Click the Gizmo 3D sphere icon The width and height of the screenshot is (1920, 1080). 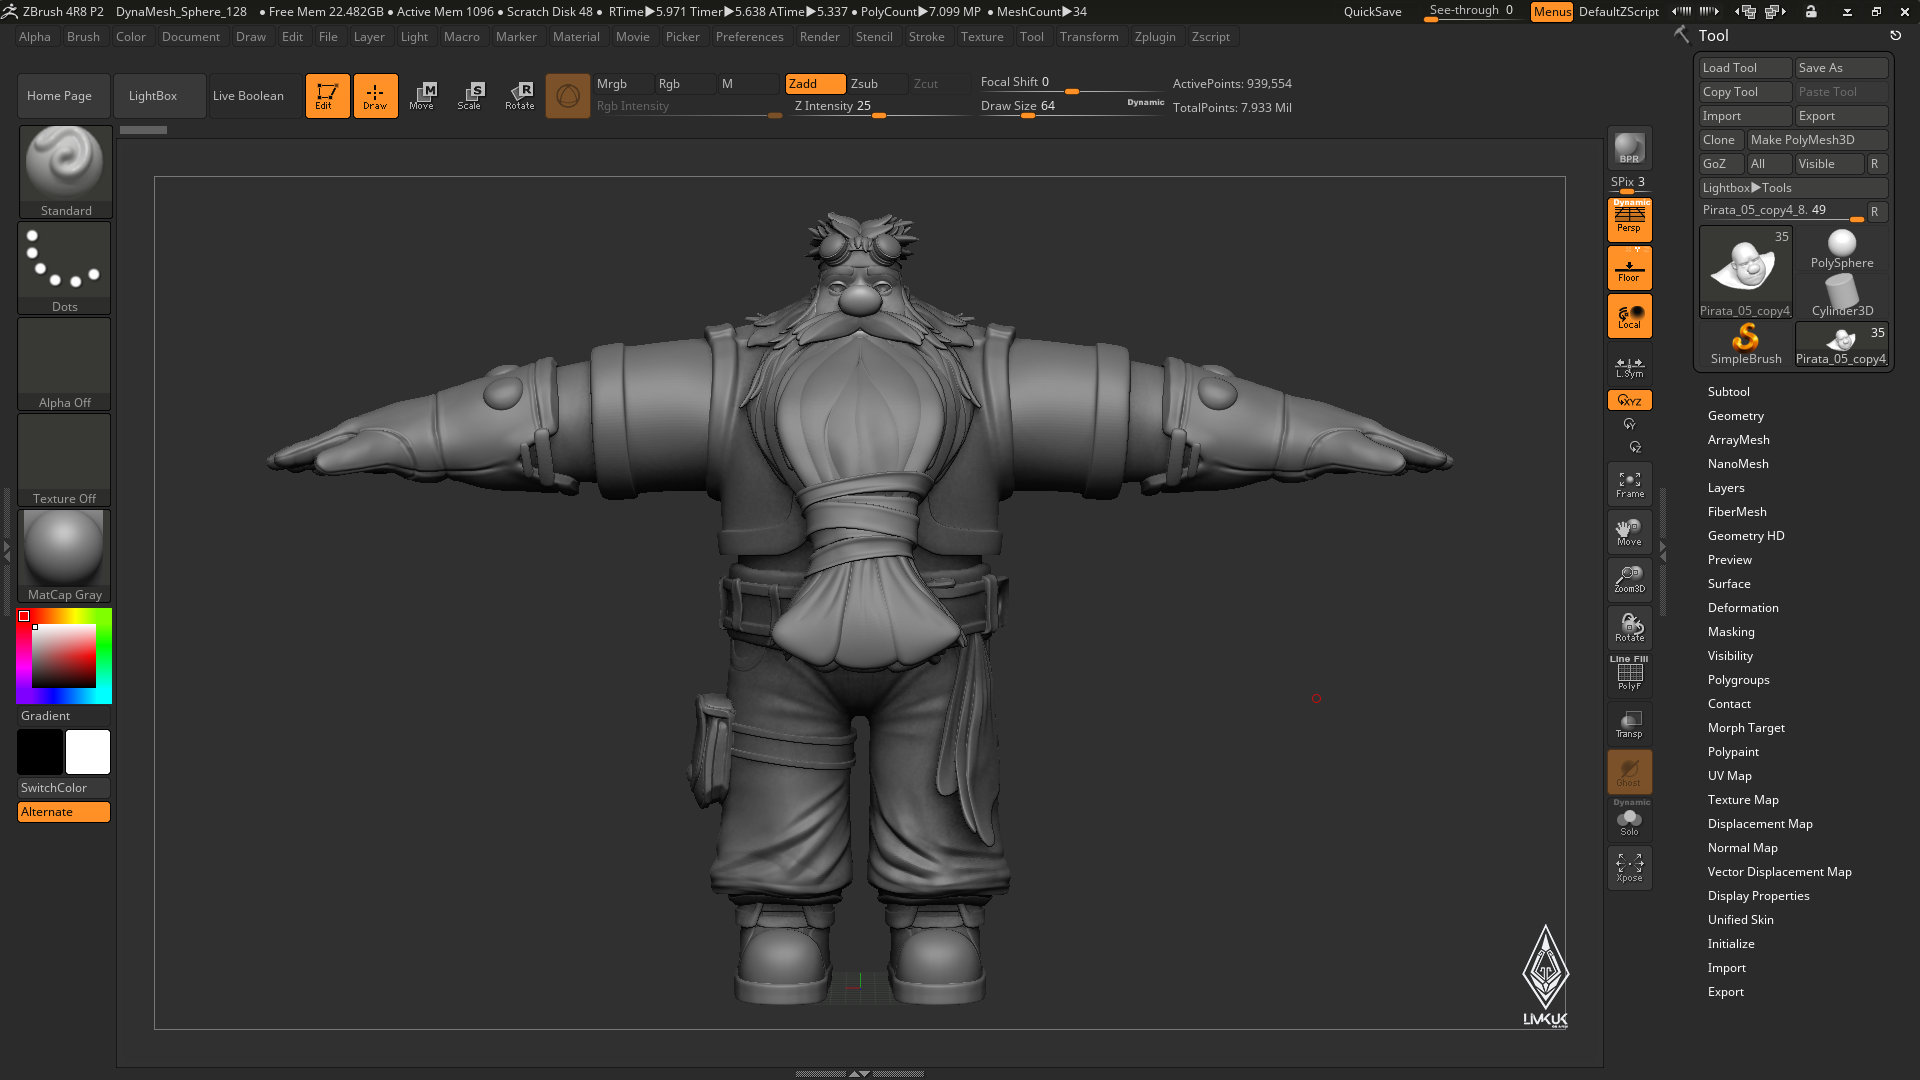click(567, 96)
